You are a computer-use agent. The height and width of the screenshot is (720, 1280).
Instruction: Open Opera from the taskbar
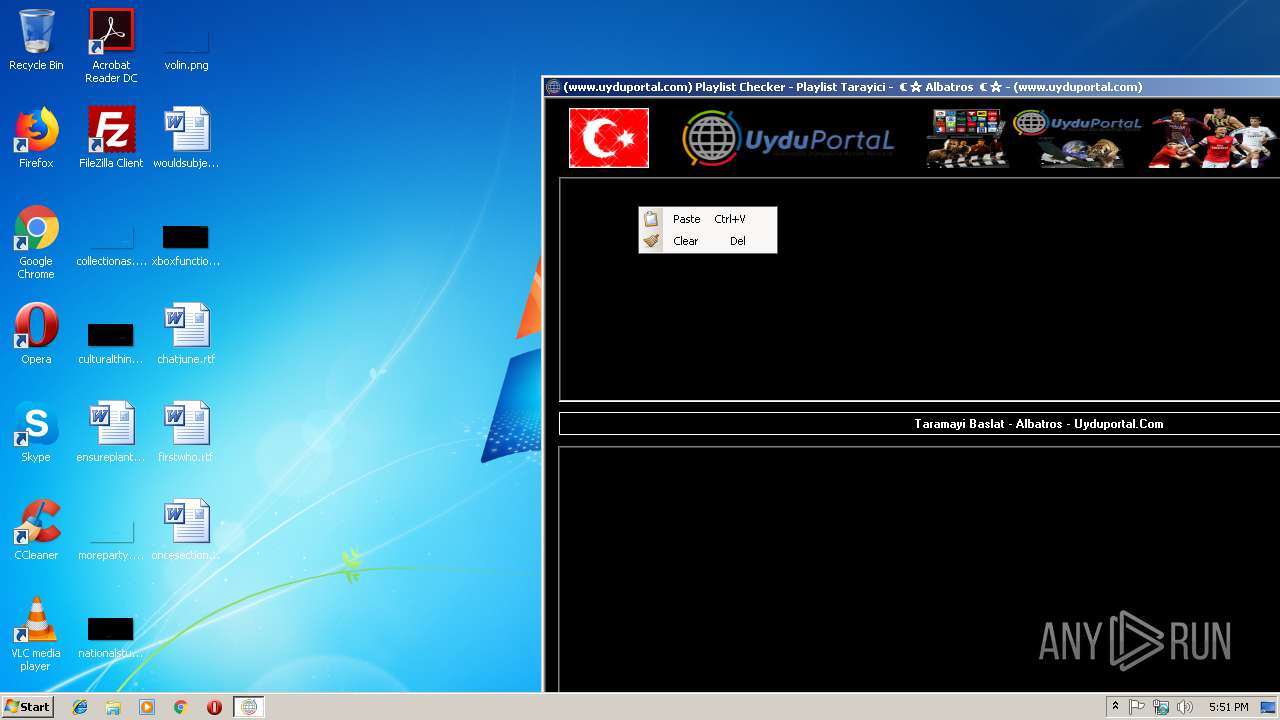click(214, 707)
